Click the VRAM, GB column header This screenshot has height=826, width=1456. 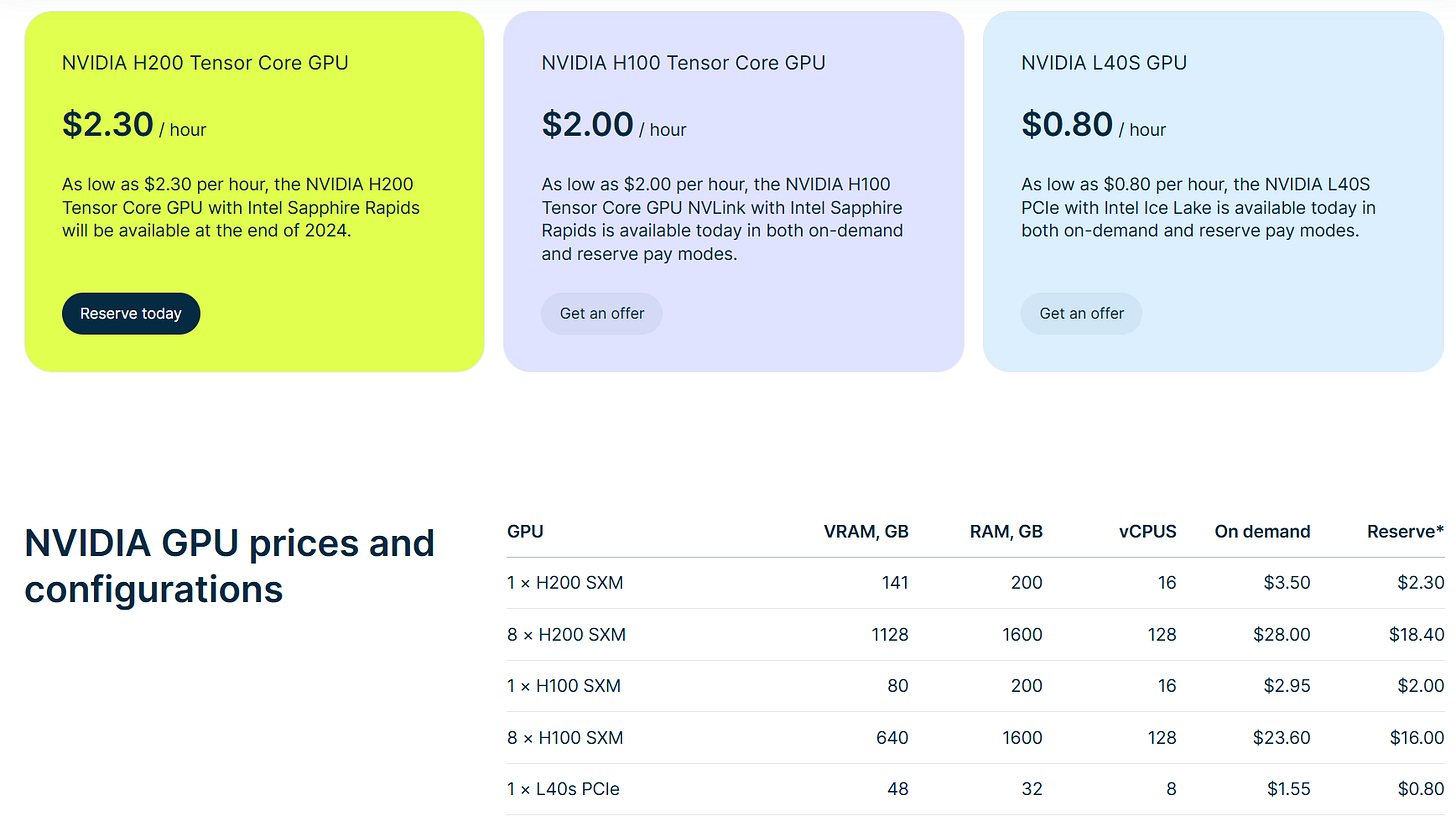[867, 532]
